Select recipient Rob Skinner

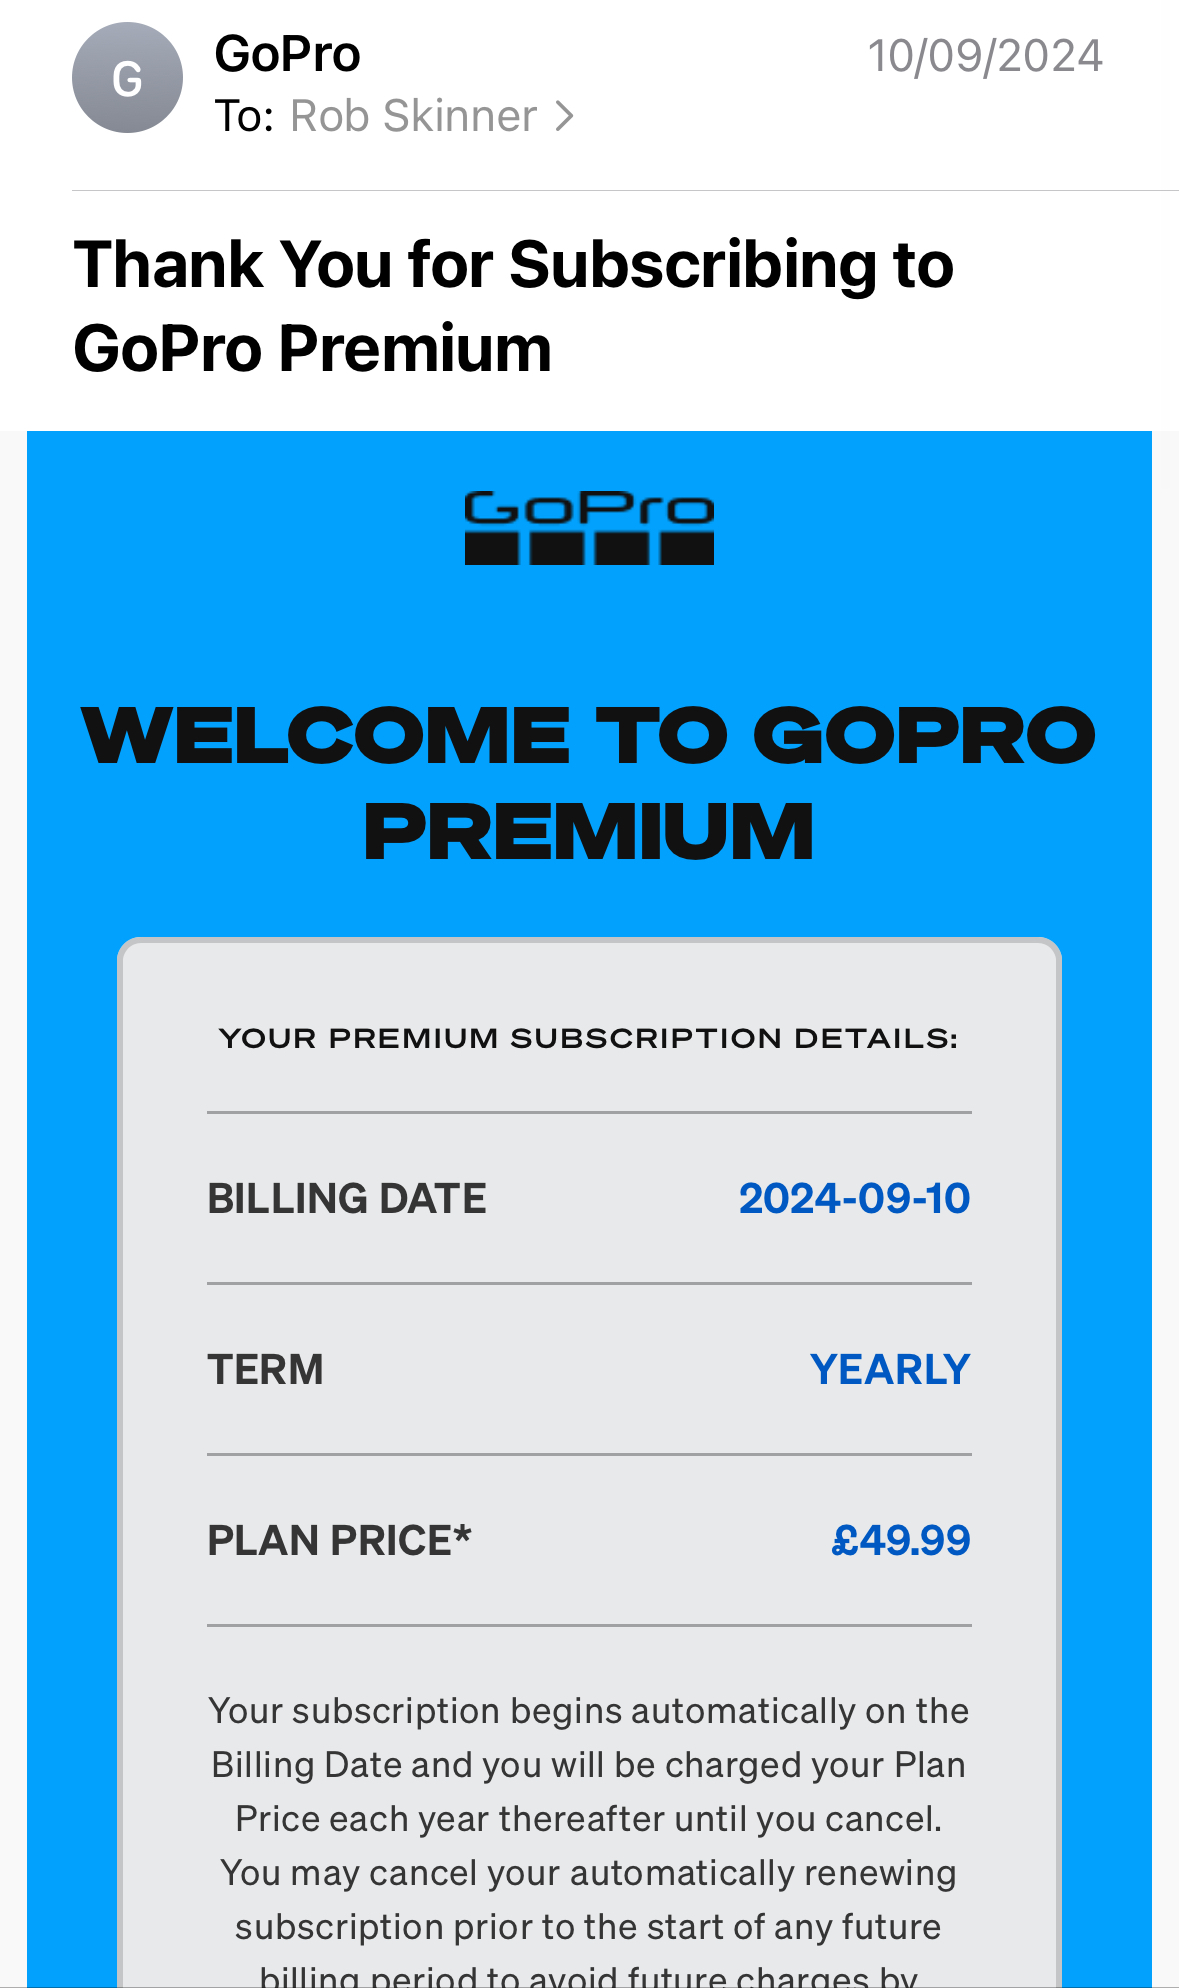pos(413,117)
